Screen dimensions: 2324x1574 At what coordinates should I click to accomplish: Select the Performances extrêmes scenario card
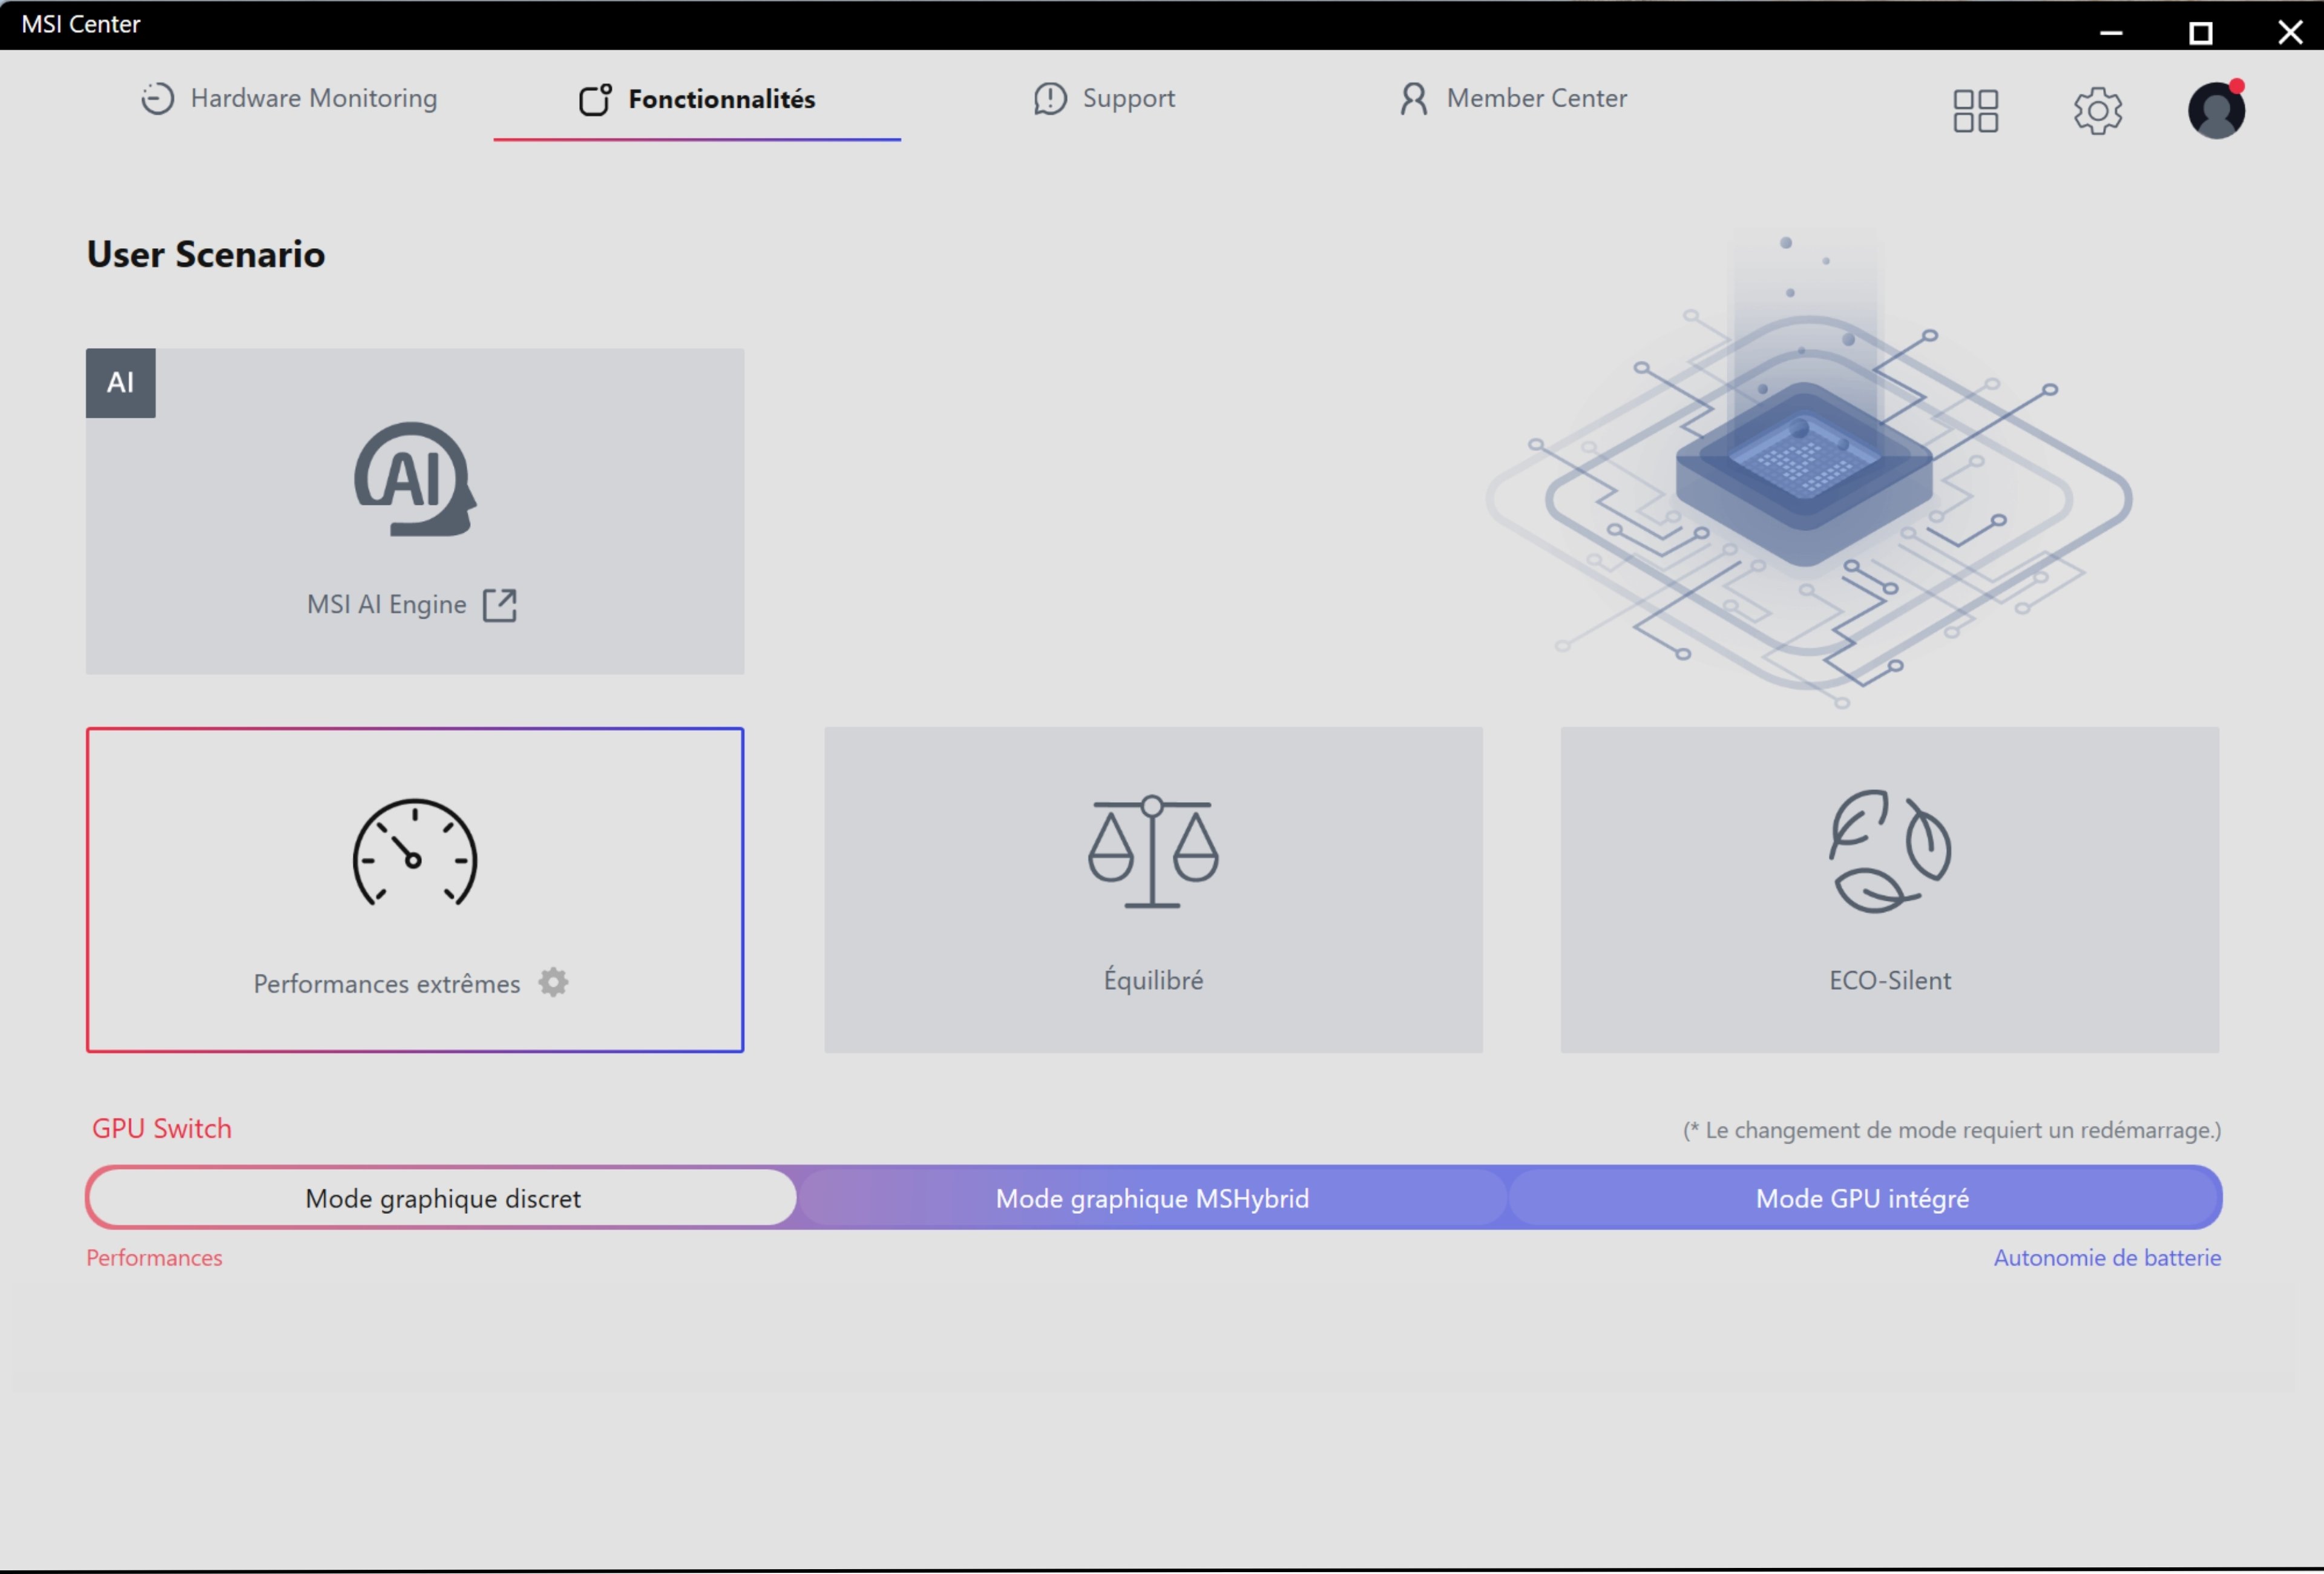coord(415,889)
